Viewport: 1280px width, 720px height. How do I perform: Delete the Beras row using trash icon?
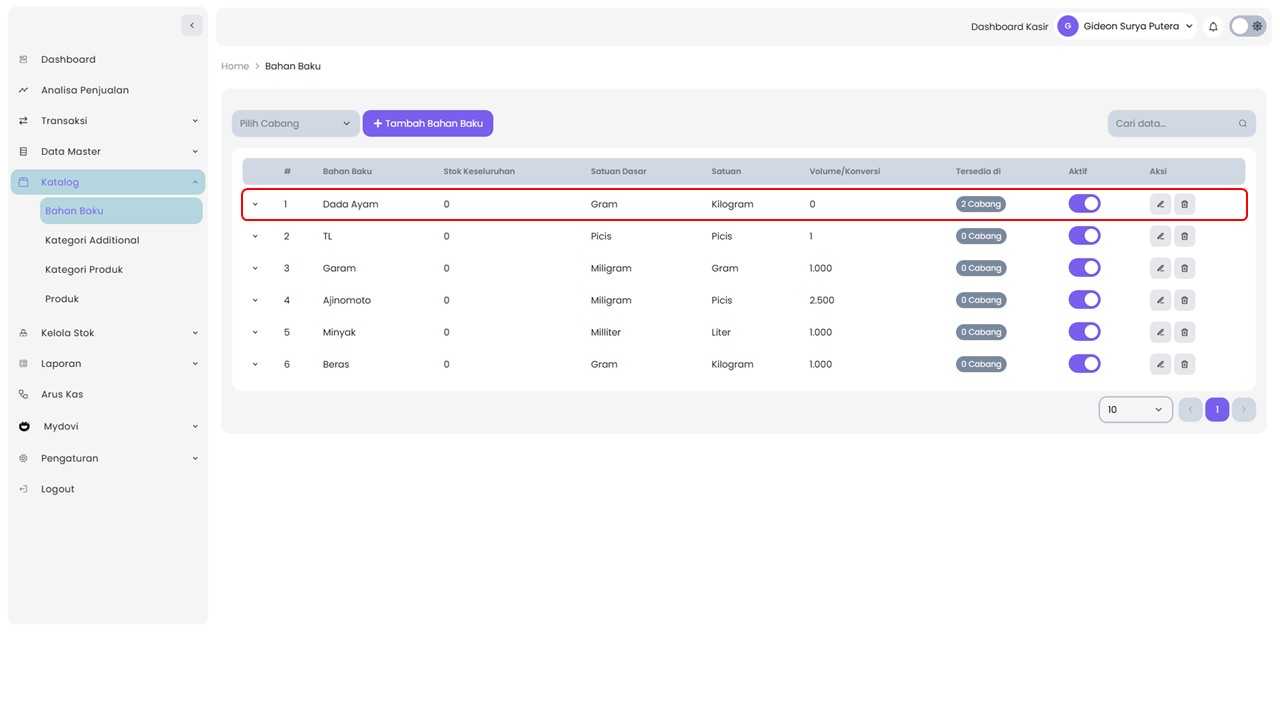click(x=1184, y=364)
